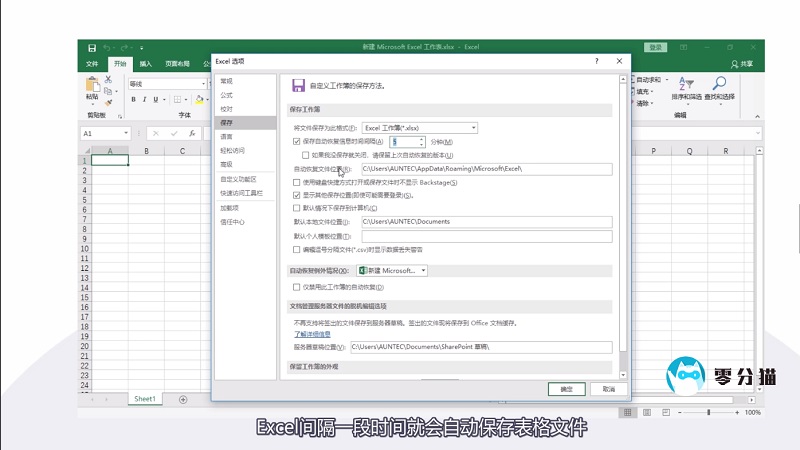Enable 'save to computer by default' checkbox
This screenshot has width=800, height=450.
(297, 208)
